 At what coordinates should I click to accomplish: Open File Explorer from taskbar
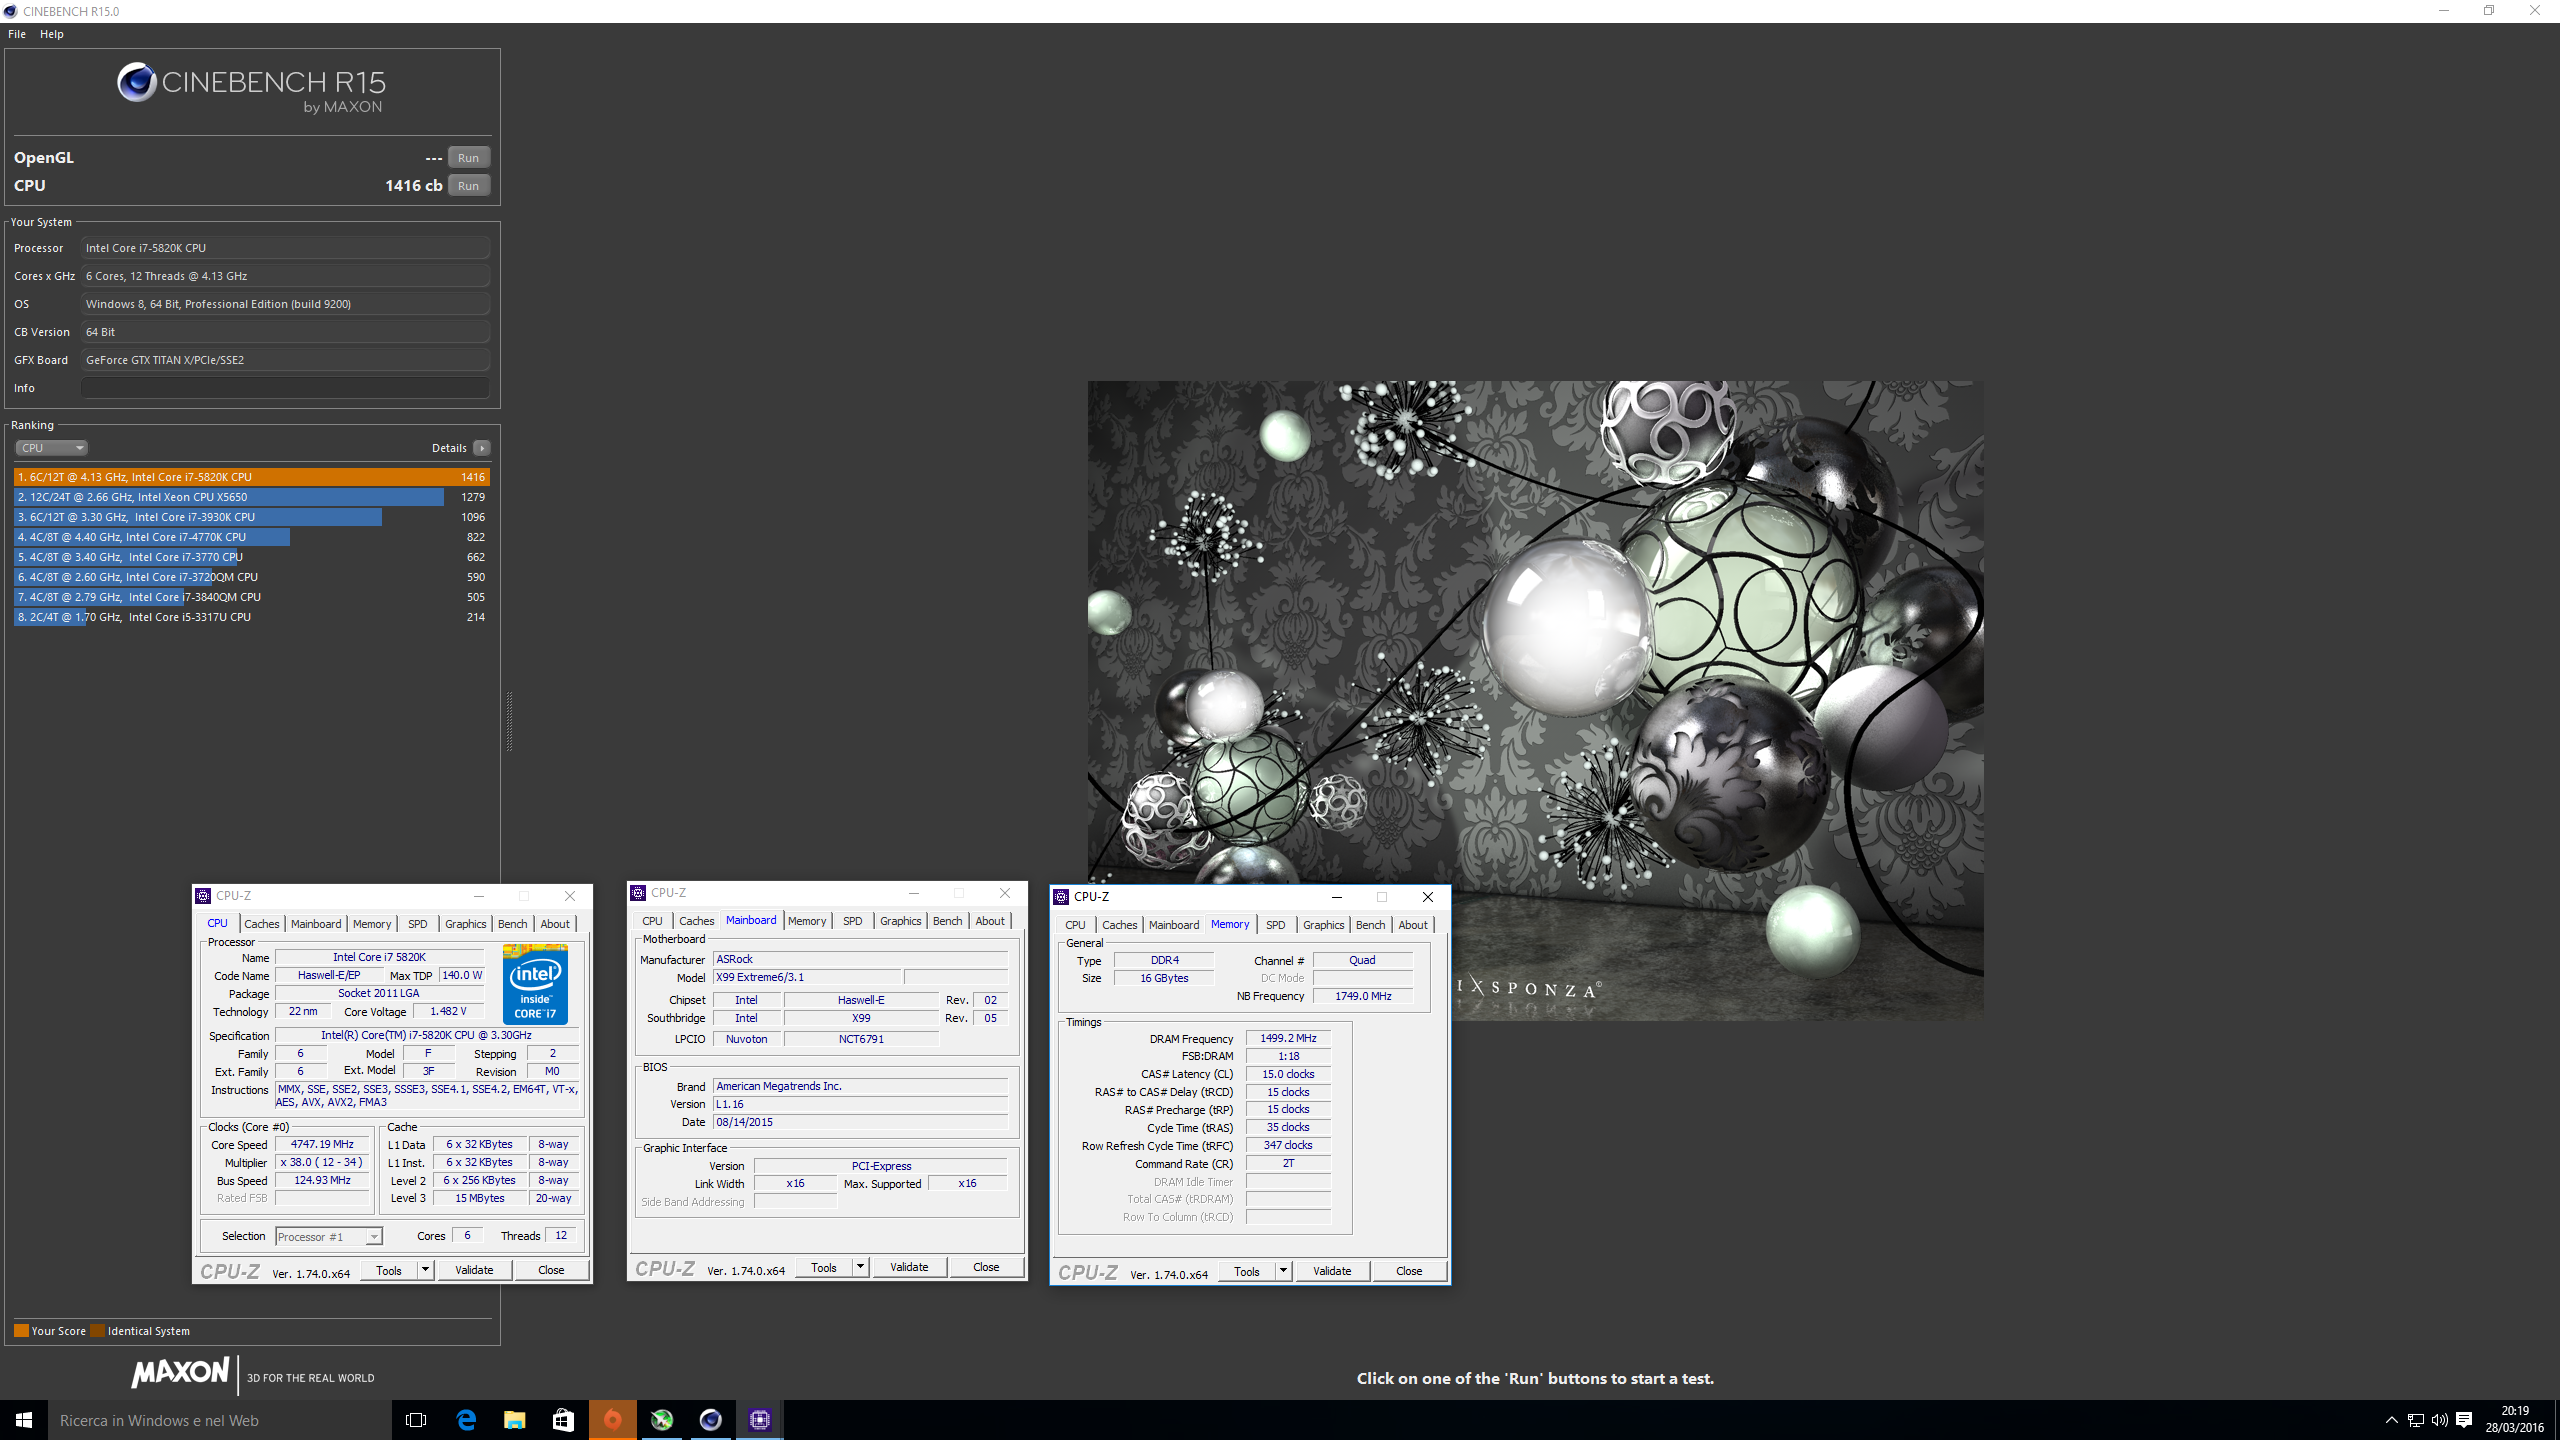point(514,1420)
